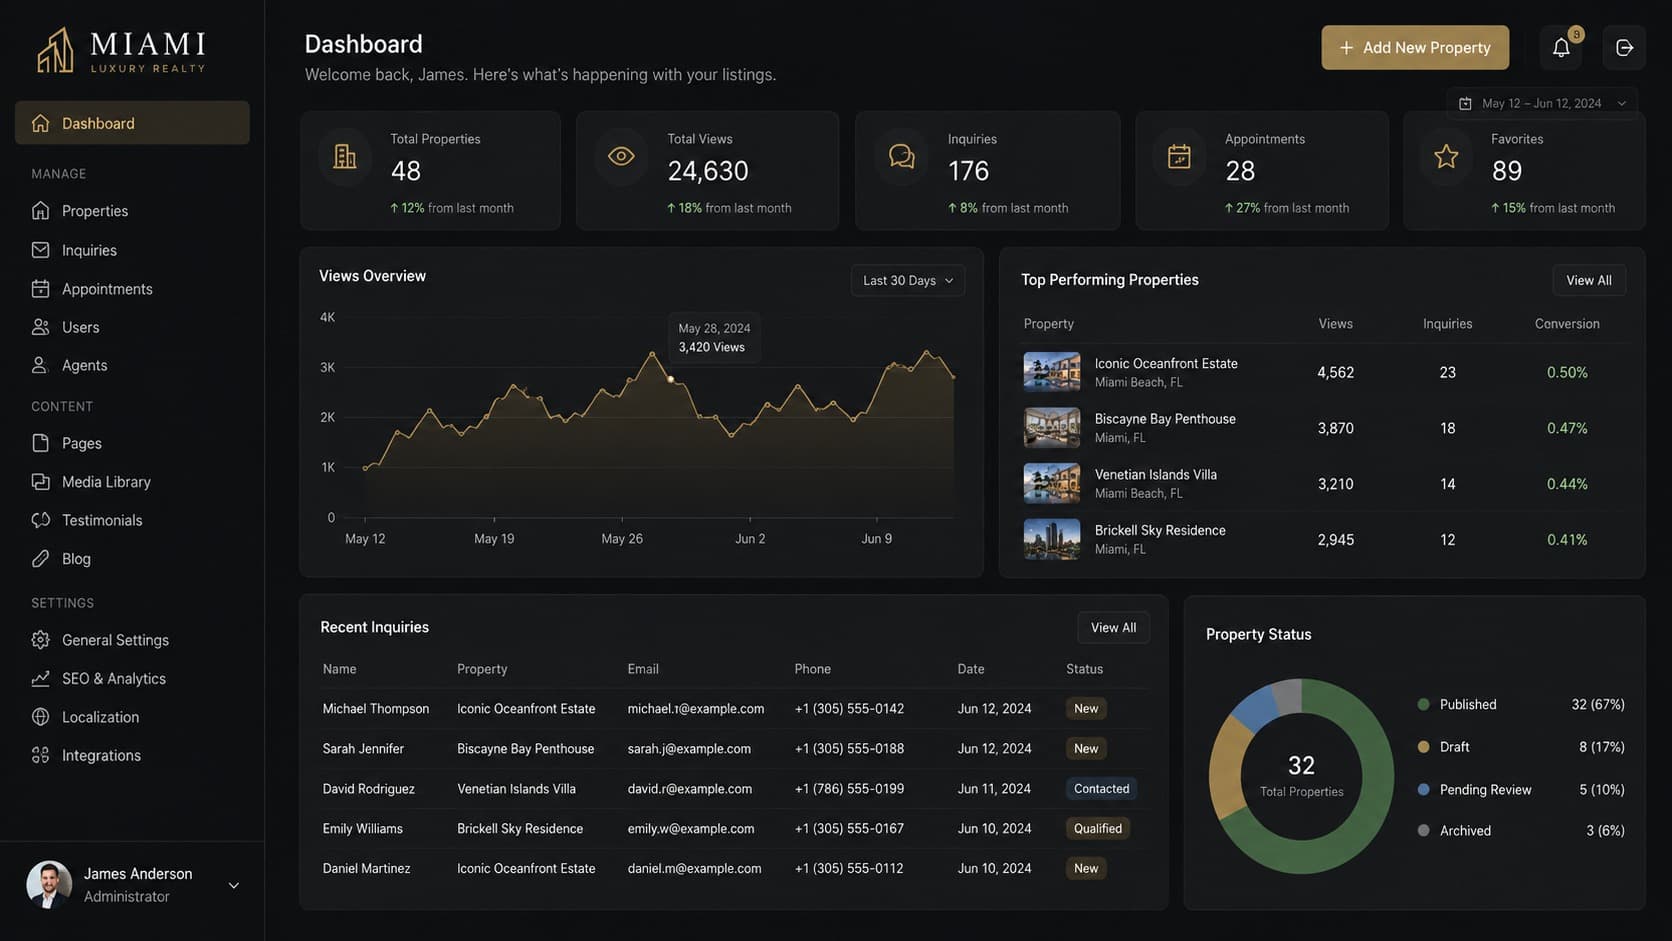Open Localization settings in sidebar
Viewport: 1672px width, 941px height.
(132, 717)
